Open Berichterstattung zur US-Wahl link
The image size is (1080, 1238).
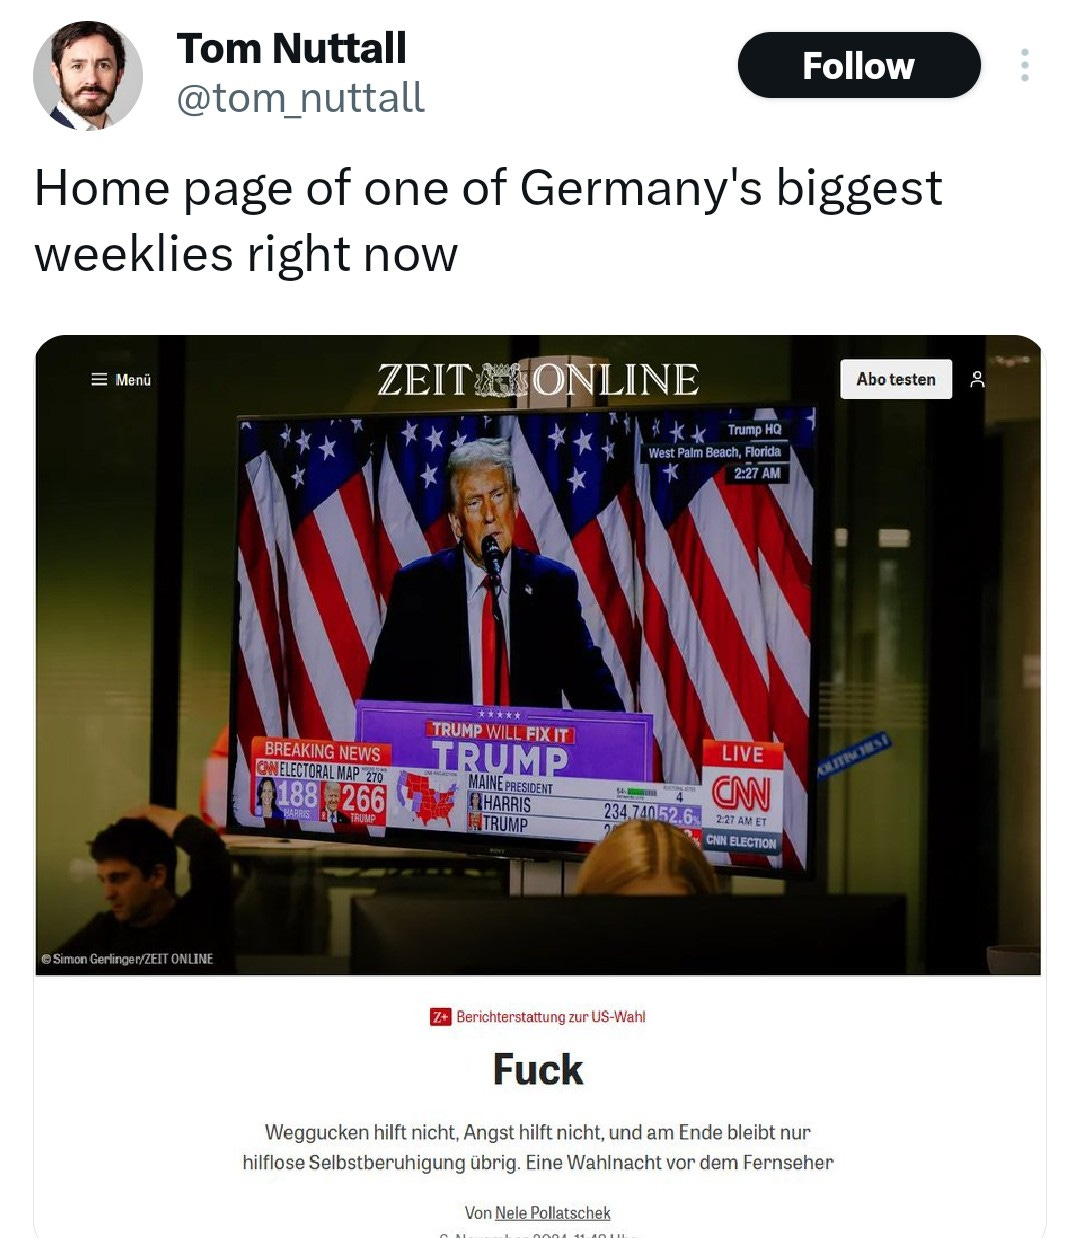(x=551, y=1017)
